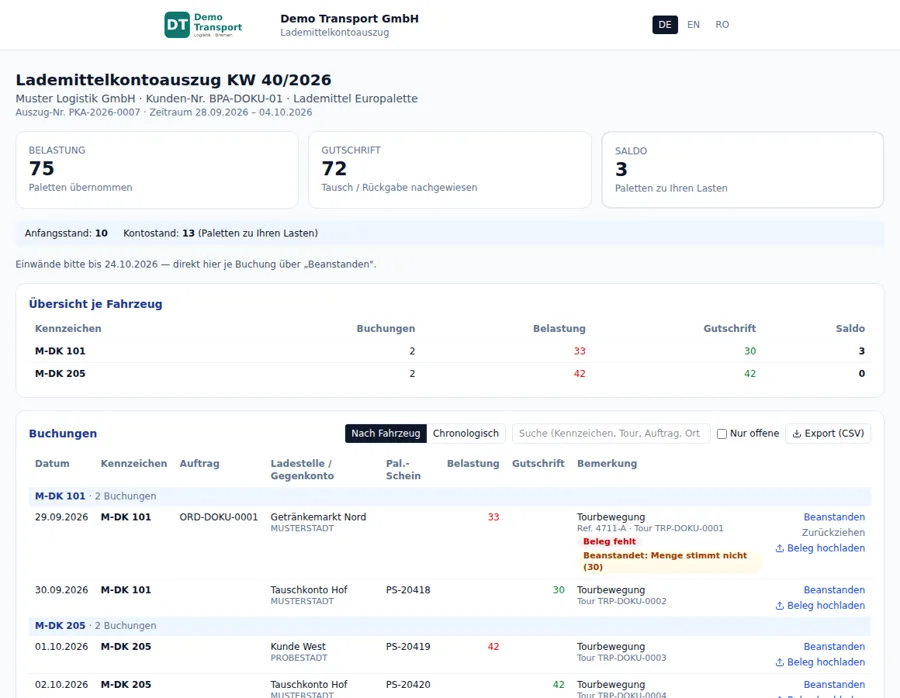Switch language to RO

click(722, 25)
